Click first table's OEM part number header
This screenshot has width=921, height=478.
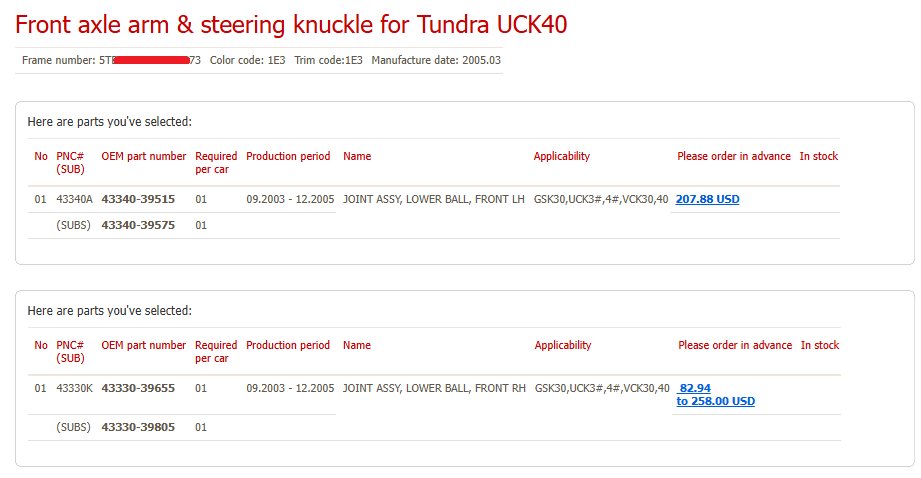coord(143,156)
